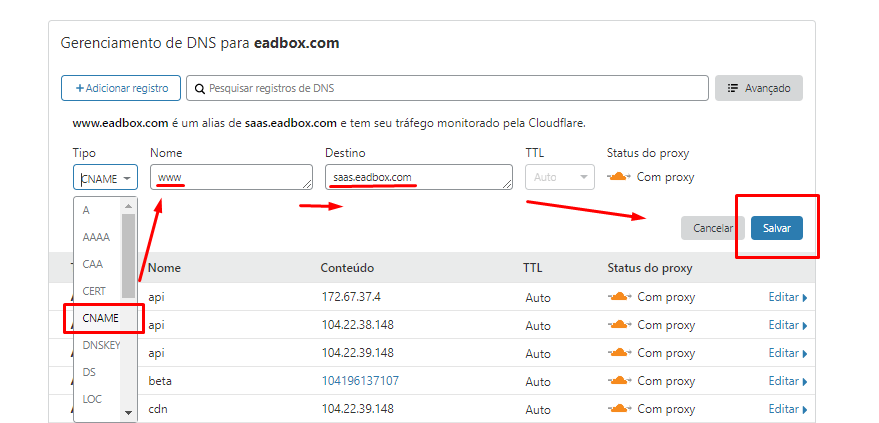Edit the cdn record
The height and width of the screenshot is (423, 879).
coord(788,409)
